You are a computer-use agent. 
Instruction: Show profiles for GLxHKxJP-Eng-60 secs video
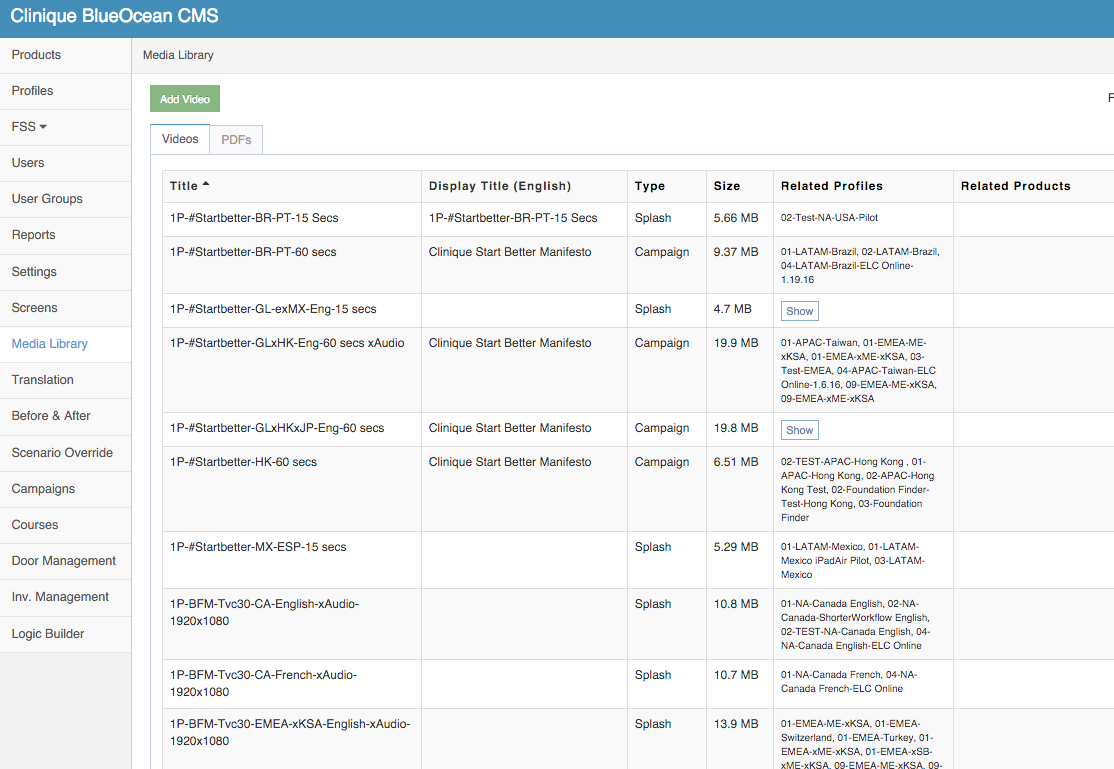coord(799,430)
